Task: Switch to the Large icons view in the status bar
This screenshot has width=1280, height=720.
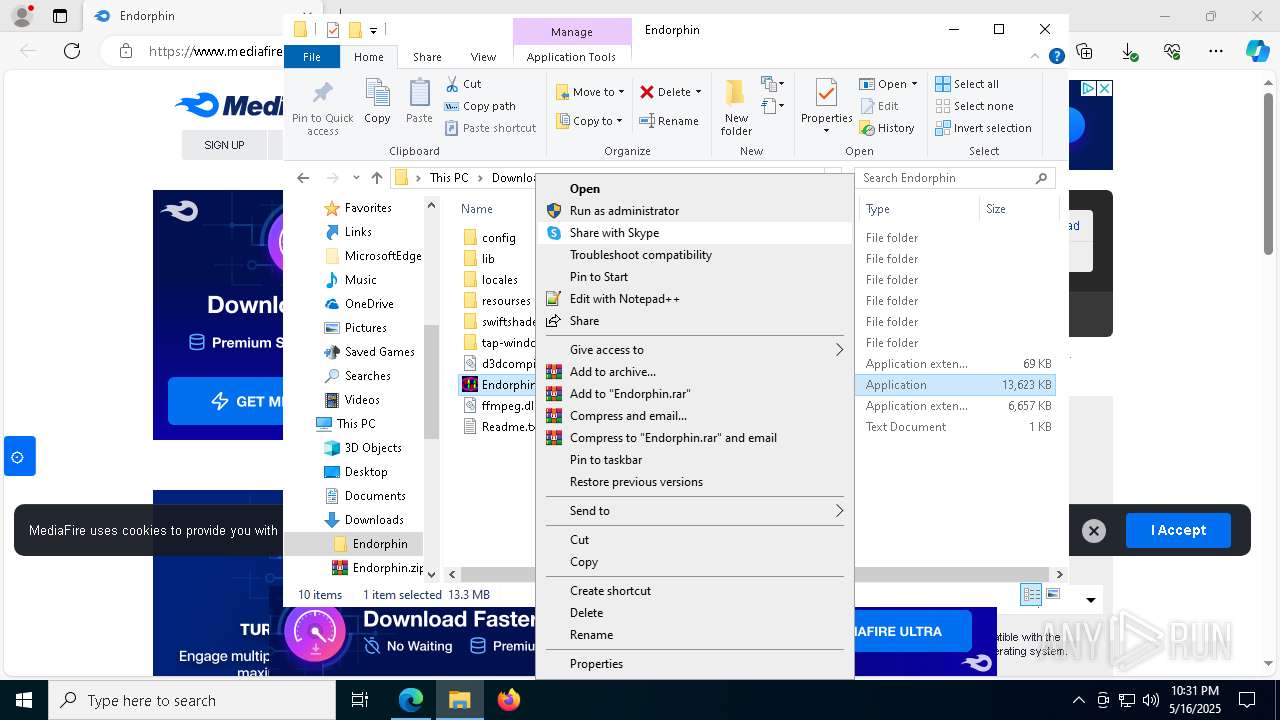Action: 1052,594
